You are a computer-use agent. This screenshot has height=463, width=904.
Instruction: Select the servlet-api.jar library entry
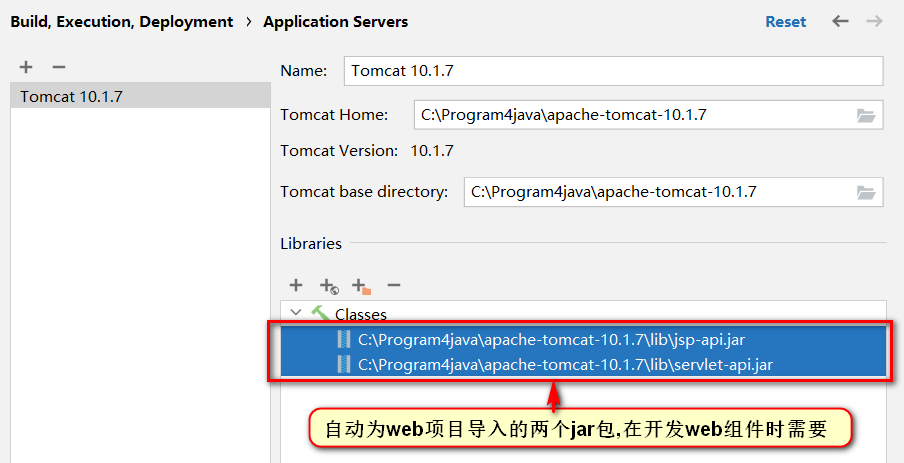(x=565, y=365)
